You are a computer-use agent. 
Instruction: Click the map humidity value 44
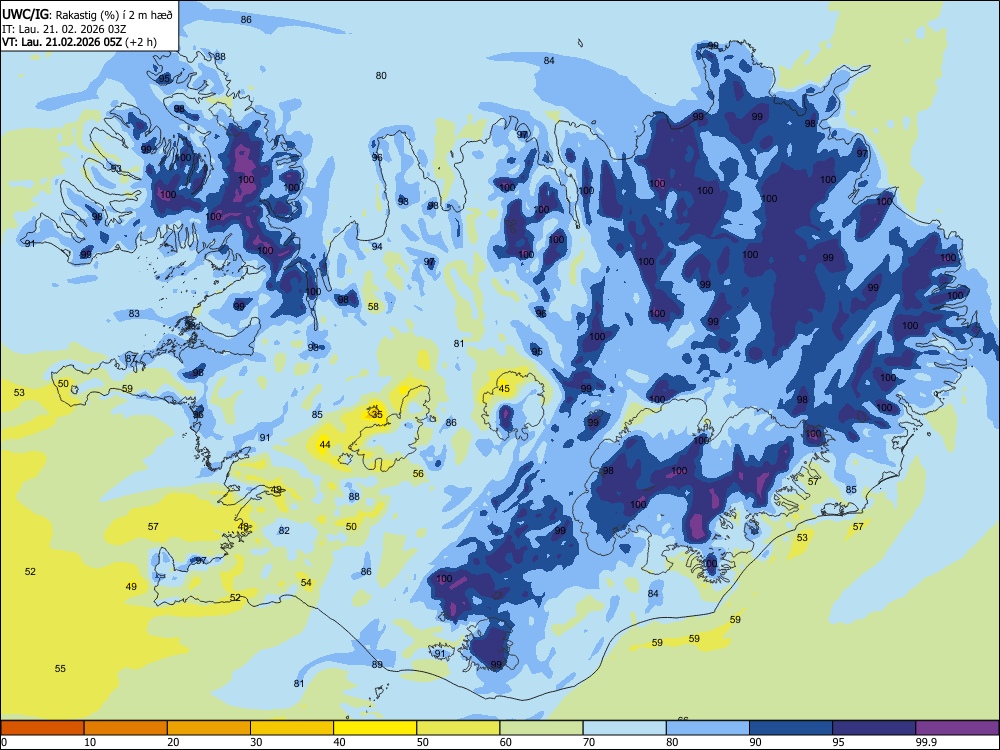325,445
